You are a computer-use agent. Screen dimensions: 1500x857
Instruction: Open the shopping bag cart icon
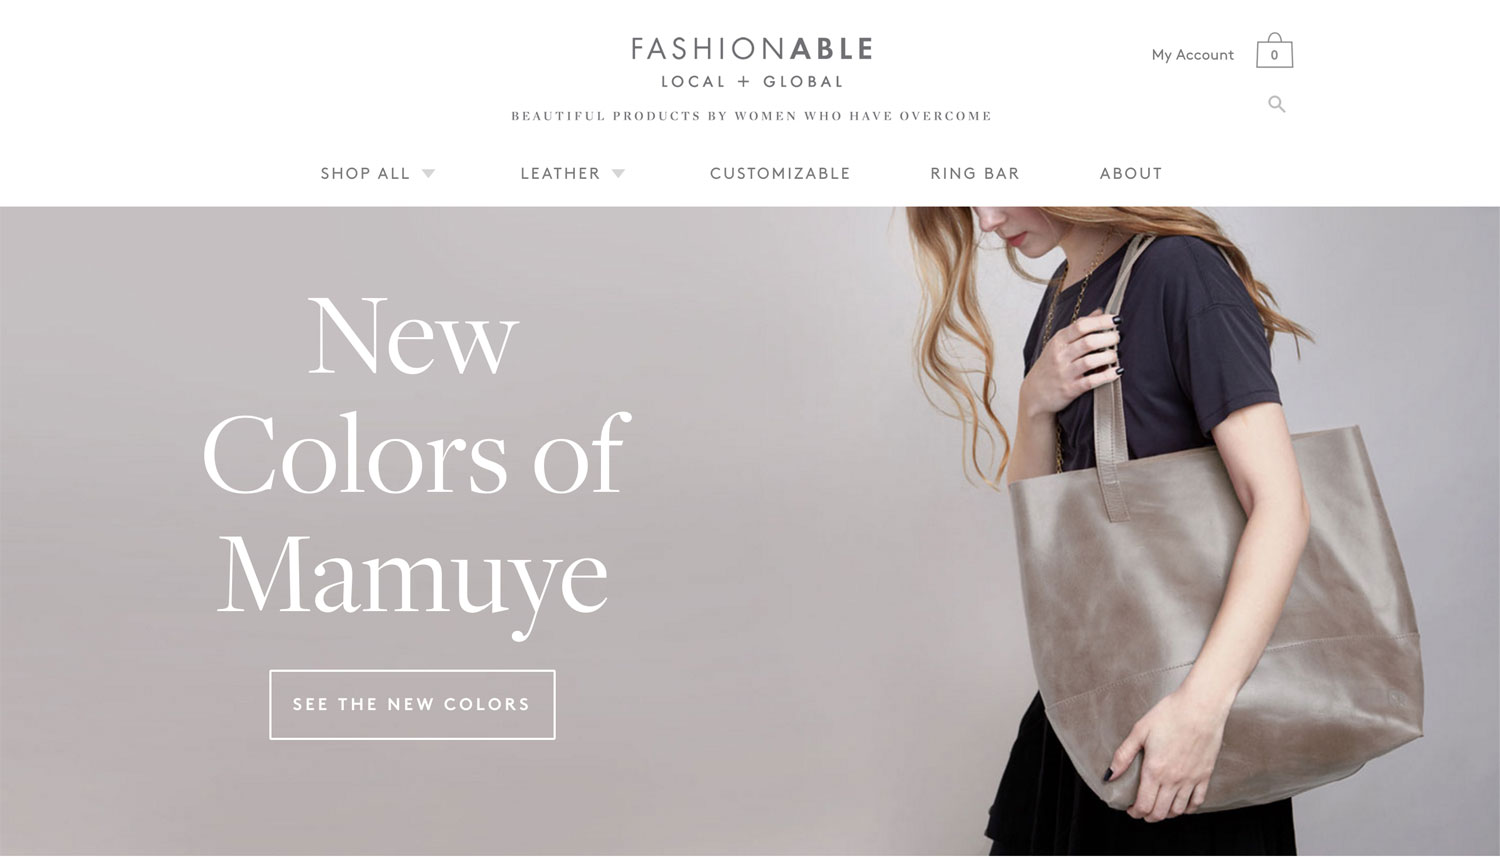pyautogui.click(x=1274, y=50)
